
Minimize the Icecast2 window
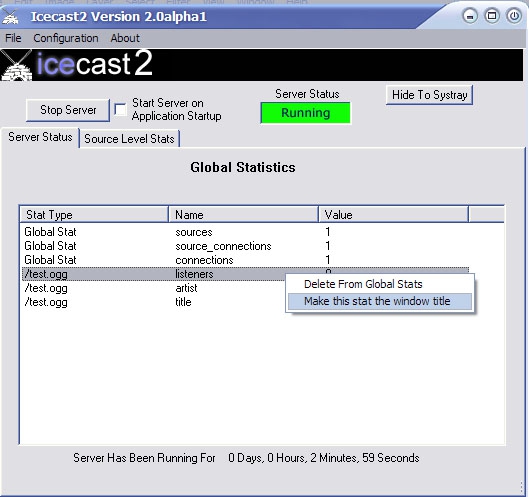pos(470,16)
